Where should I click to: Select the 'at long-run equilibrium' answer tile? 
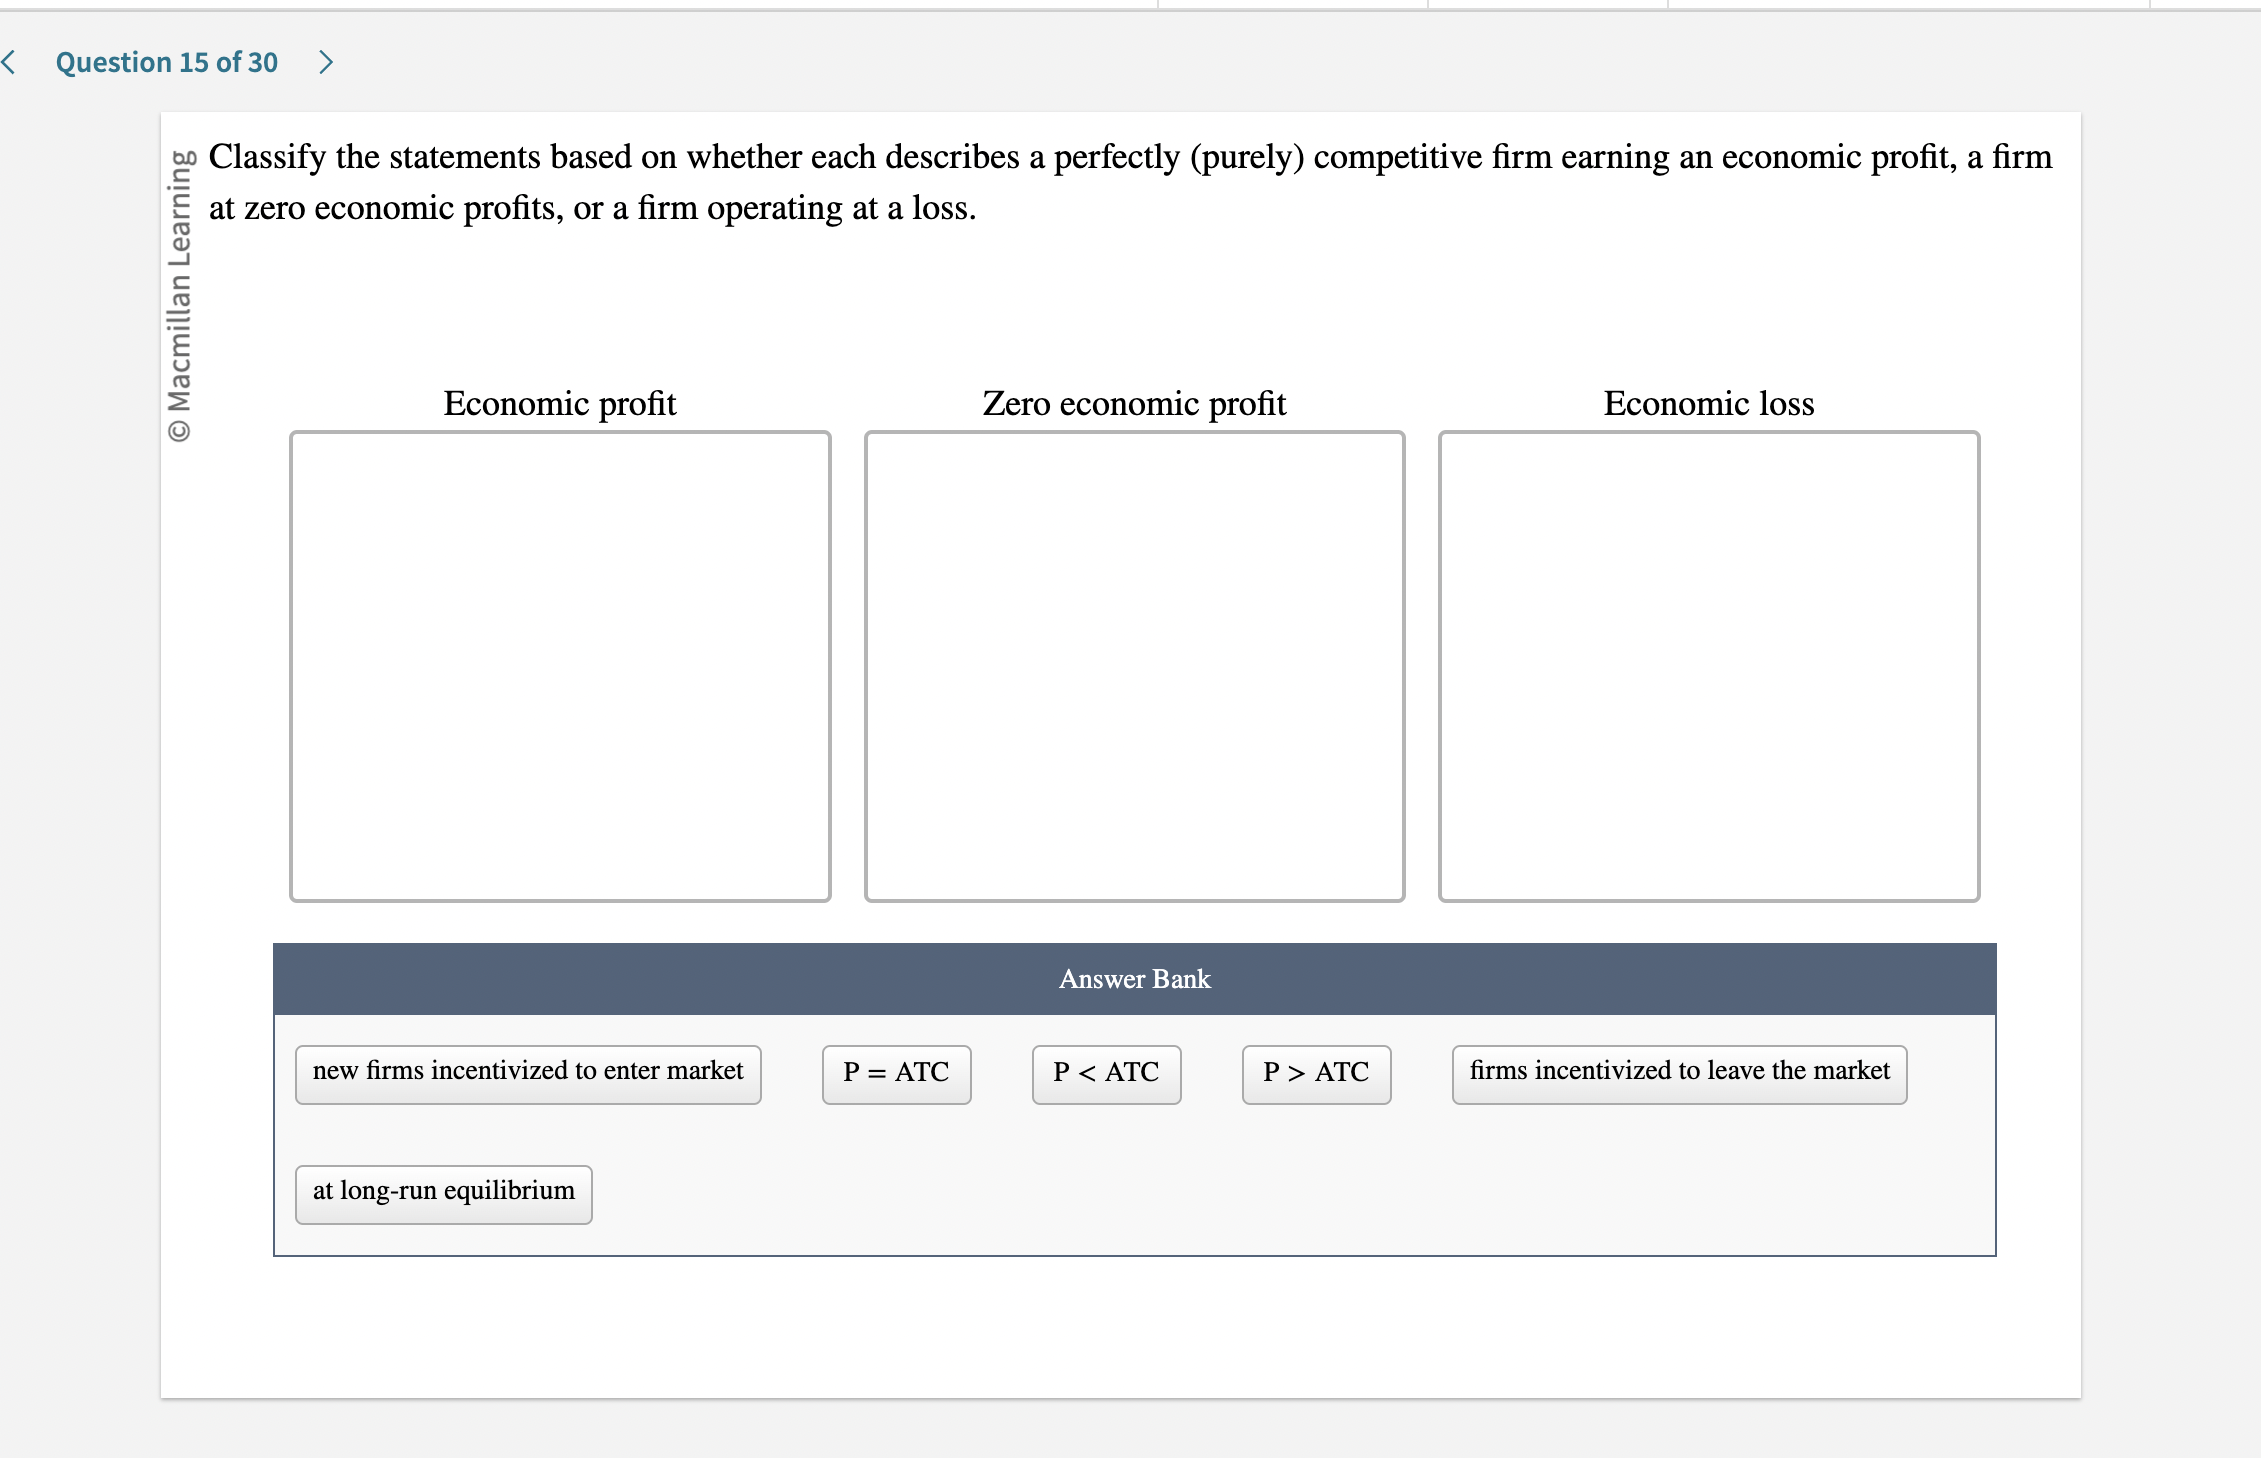click(x=443, y=1192)
